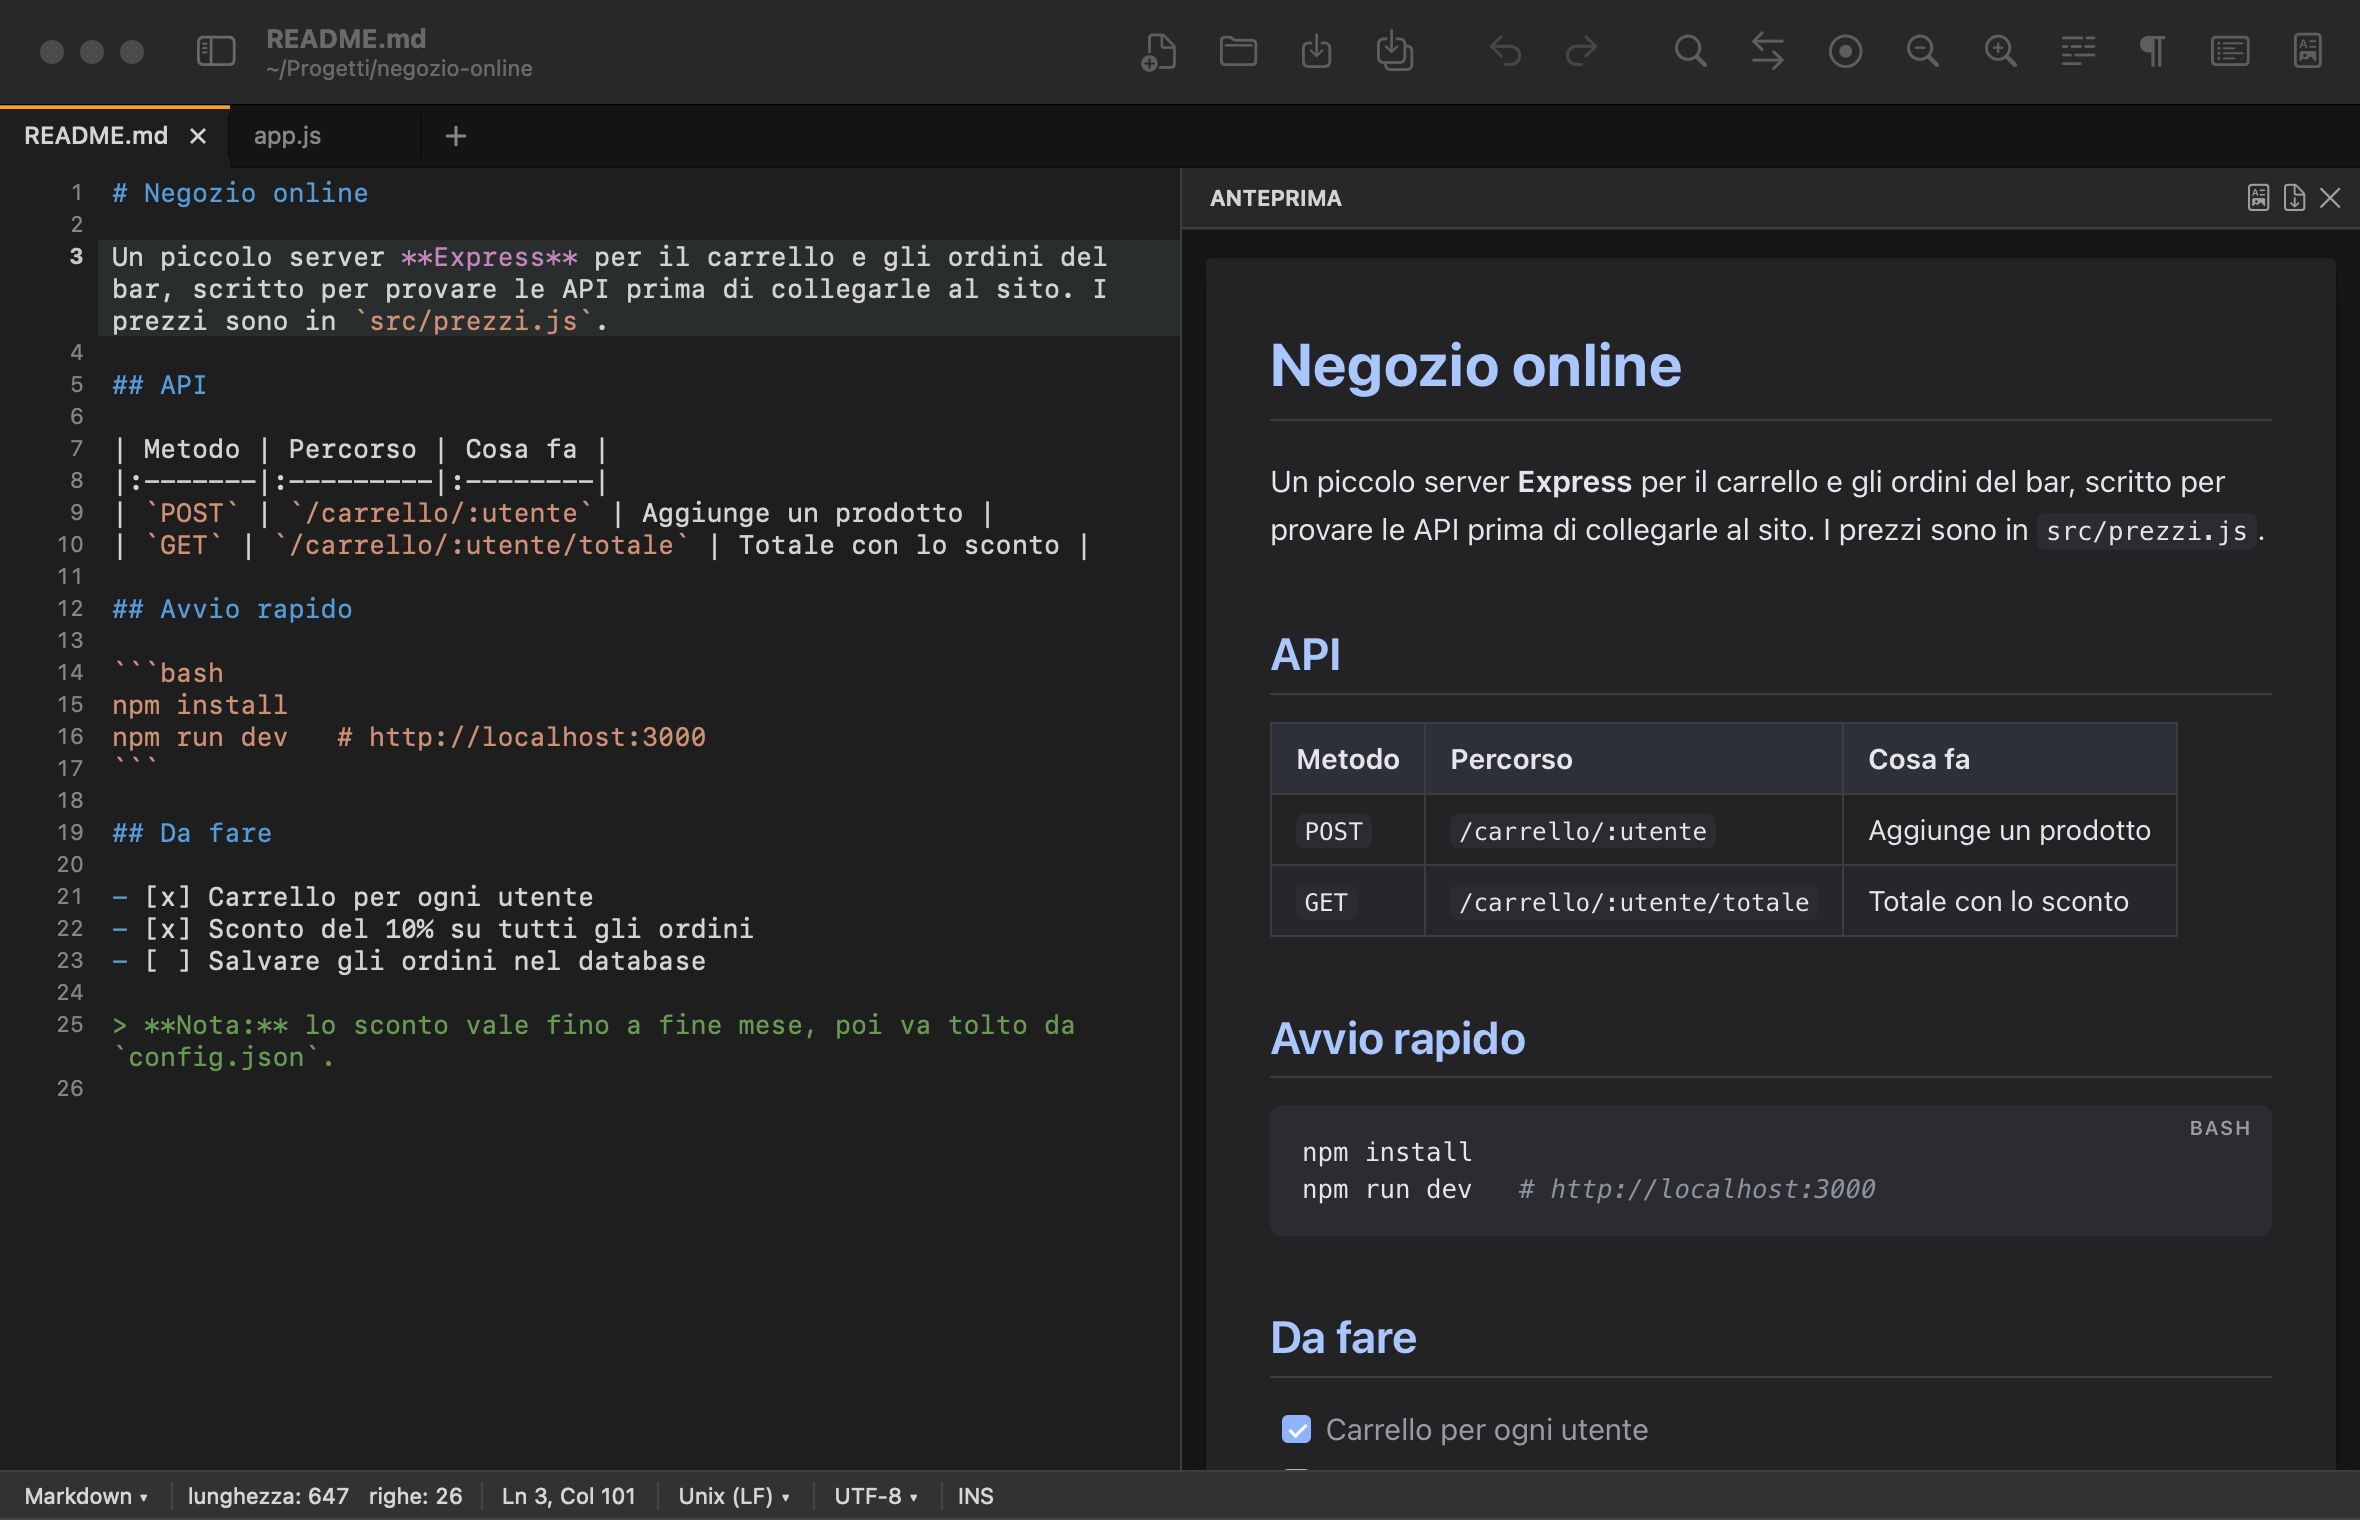2360x1520 pixels.
Task: Zoom out the editor text
Action: tap(1922, 51)
